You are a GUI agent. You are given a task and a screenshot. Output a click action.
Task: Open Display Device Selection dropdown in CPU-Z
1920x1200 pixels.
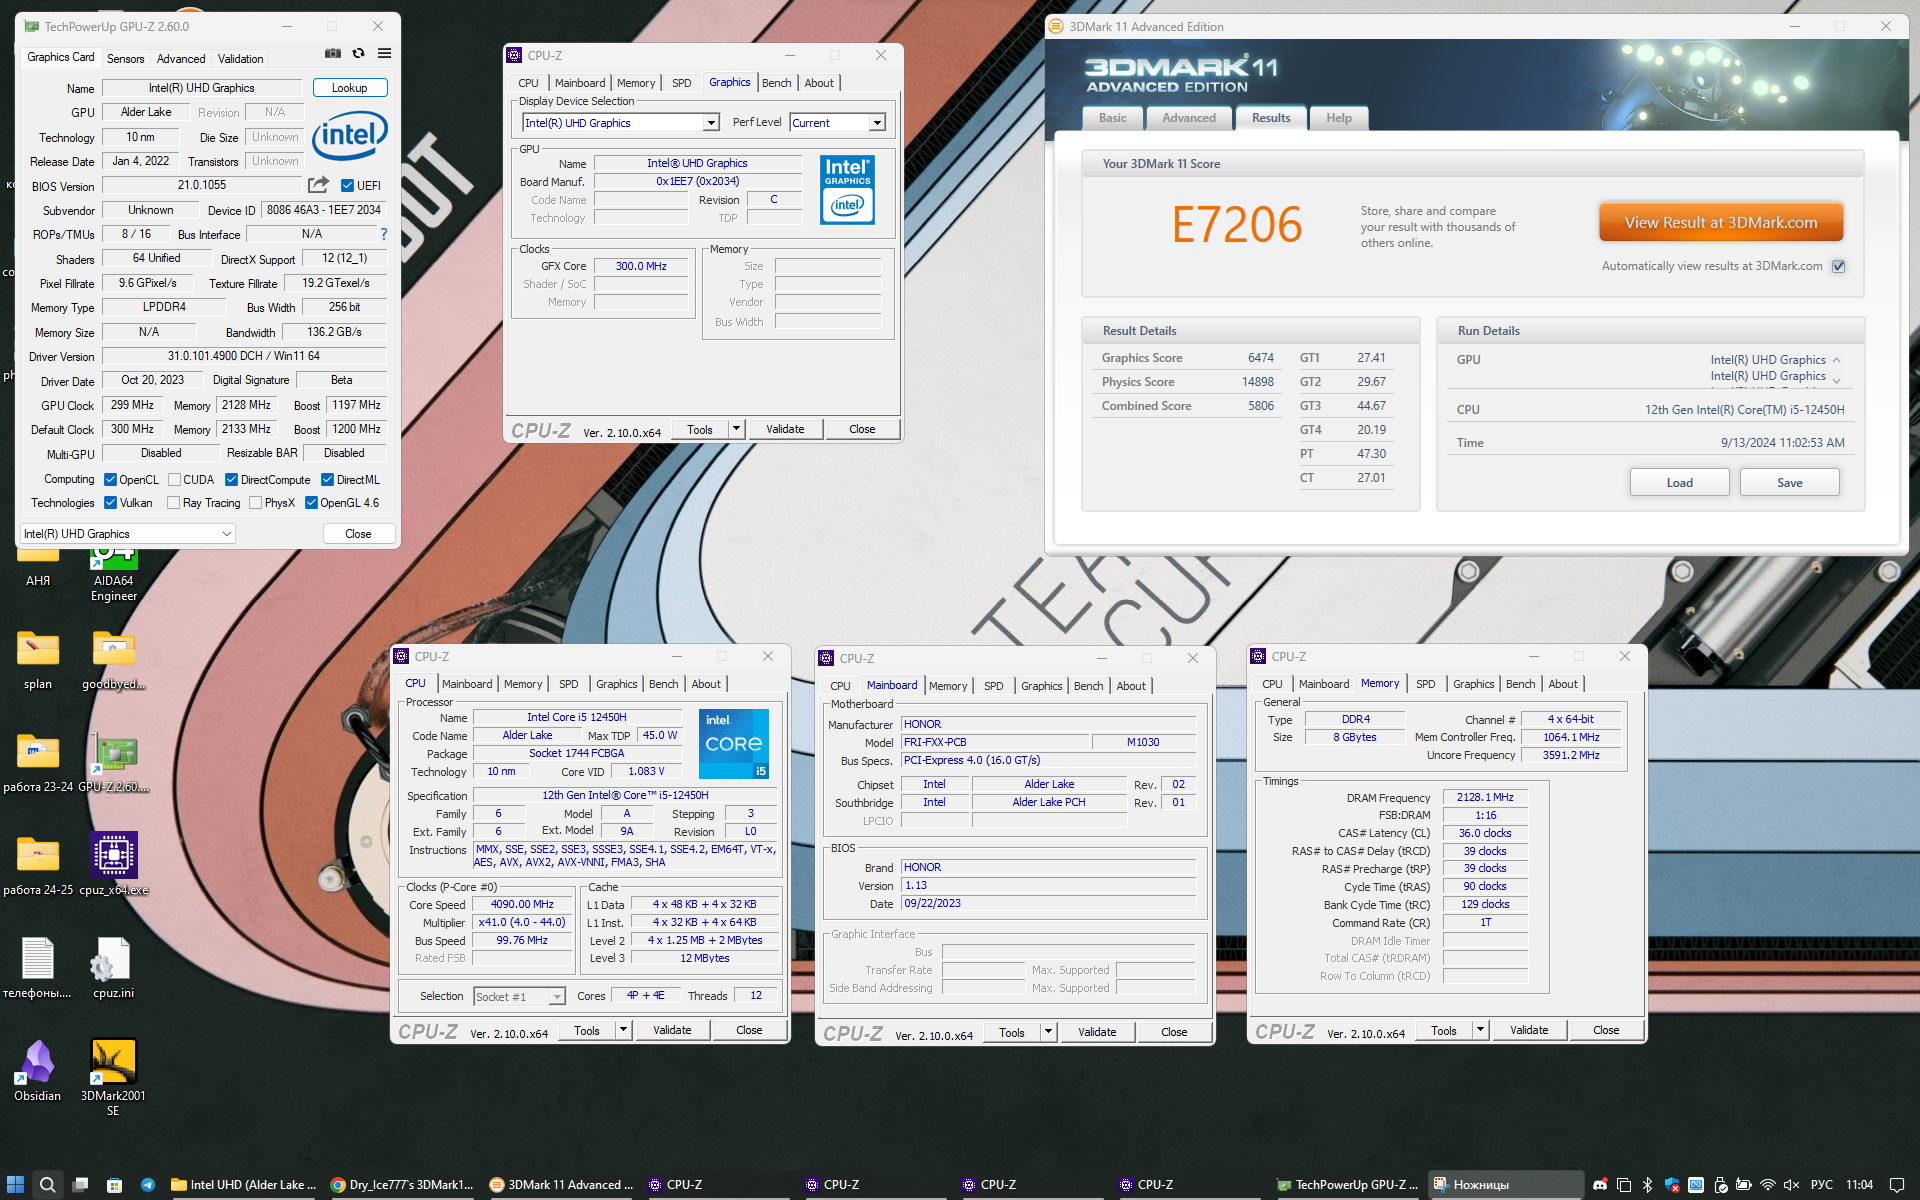(621, 123)
